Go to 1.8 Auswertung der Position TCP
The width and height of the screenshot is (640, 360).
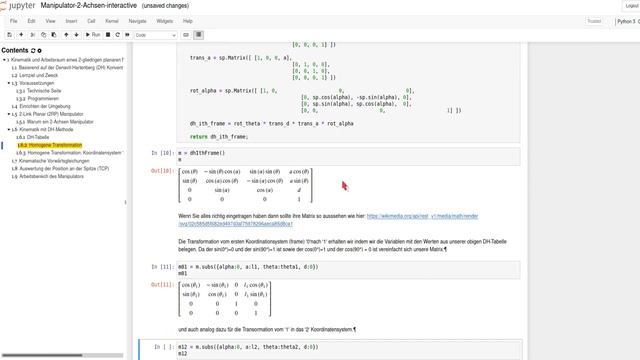click(x=60, y=169)
